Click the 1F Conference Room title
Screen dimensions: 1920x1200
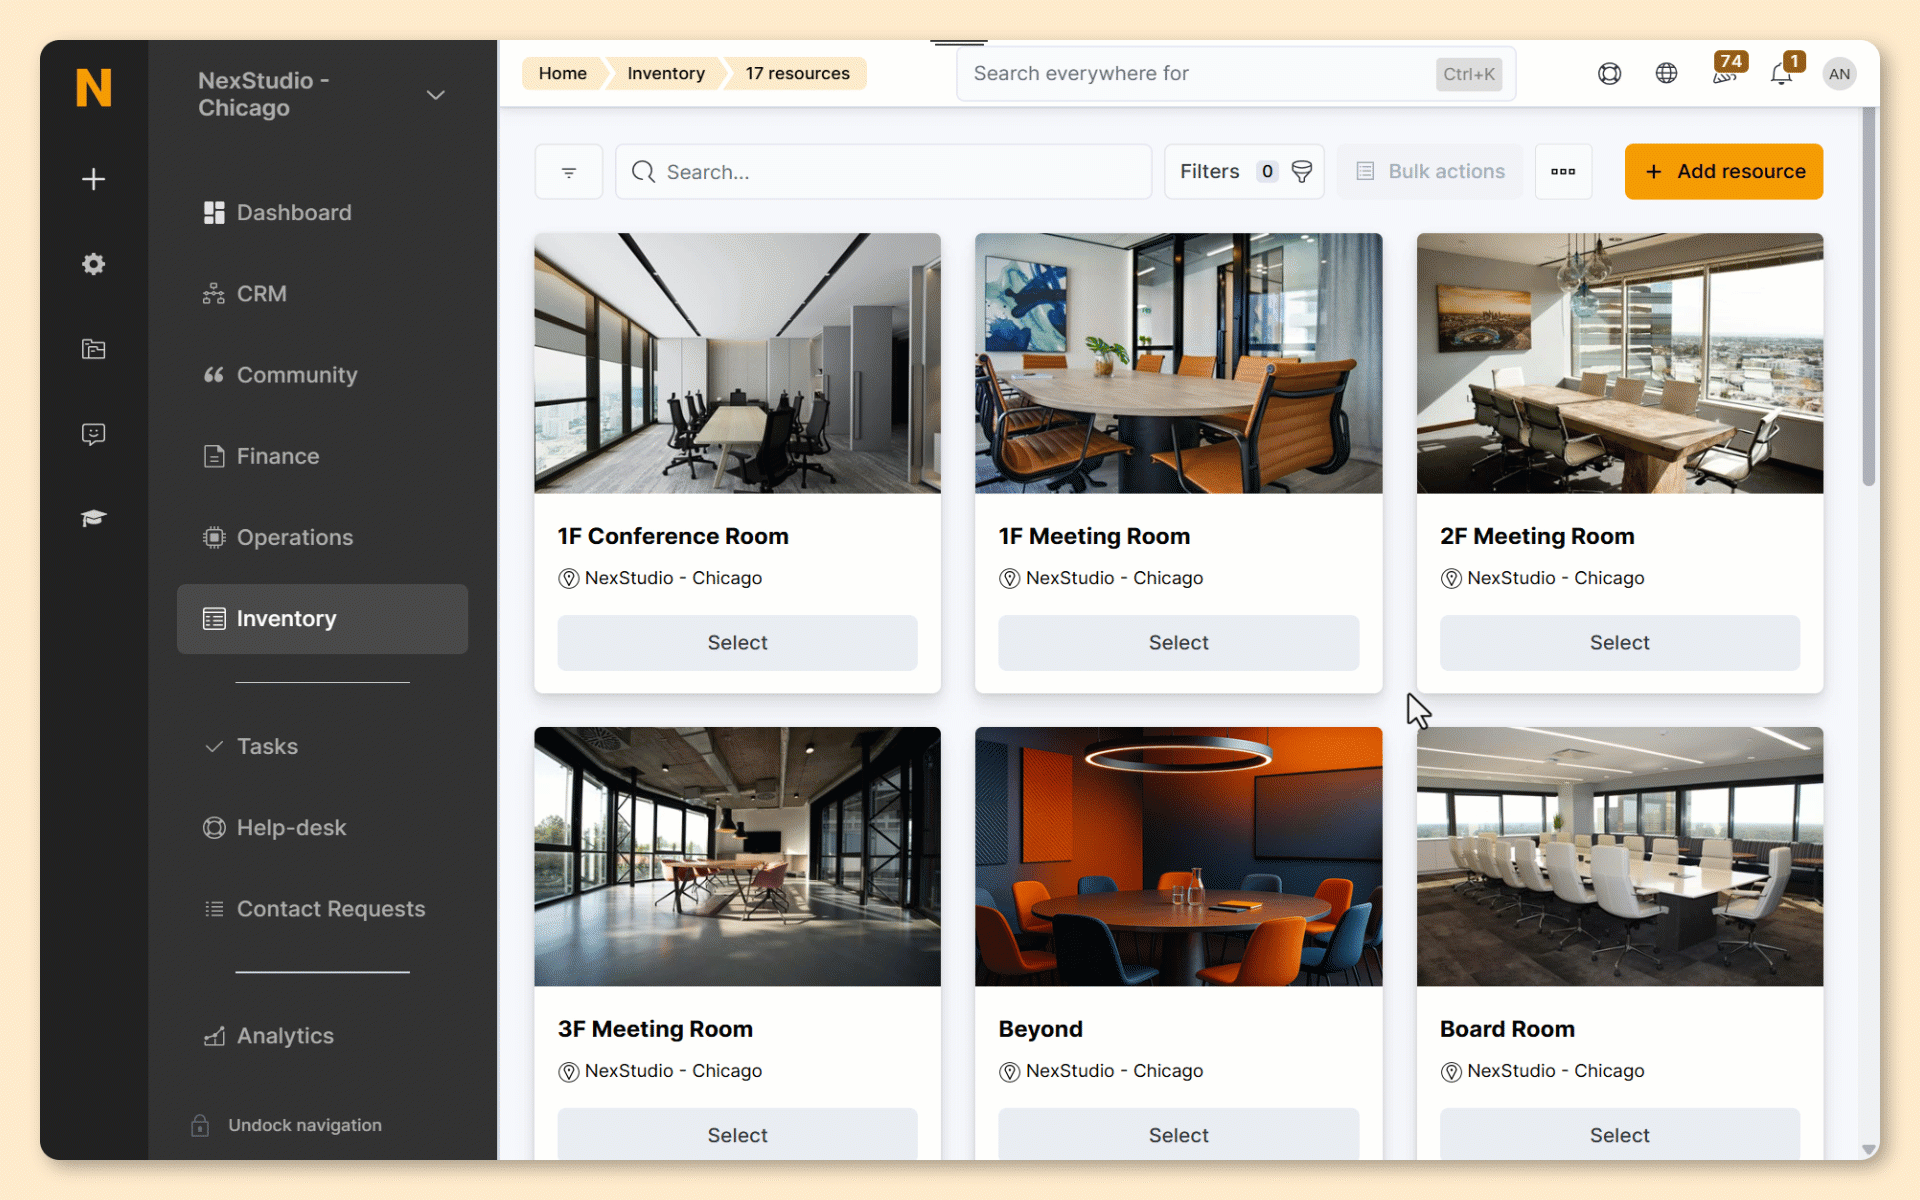click(x=673, y=537)
